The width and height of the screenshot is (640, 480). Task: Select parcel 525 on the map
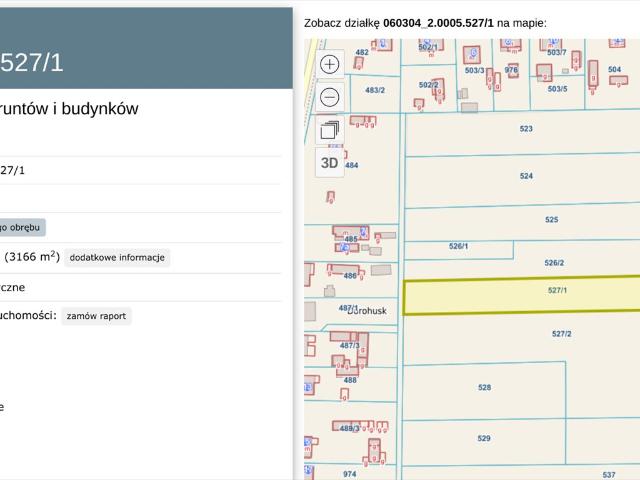(x=551, y=219)
